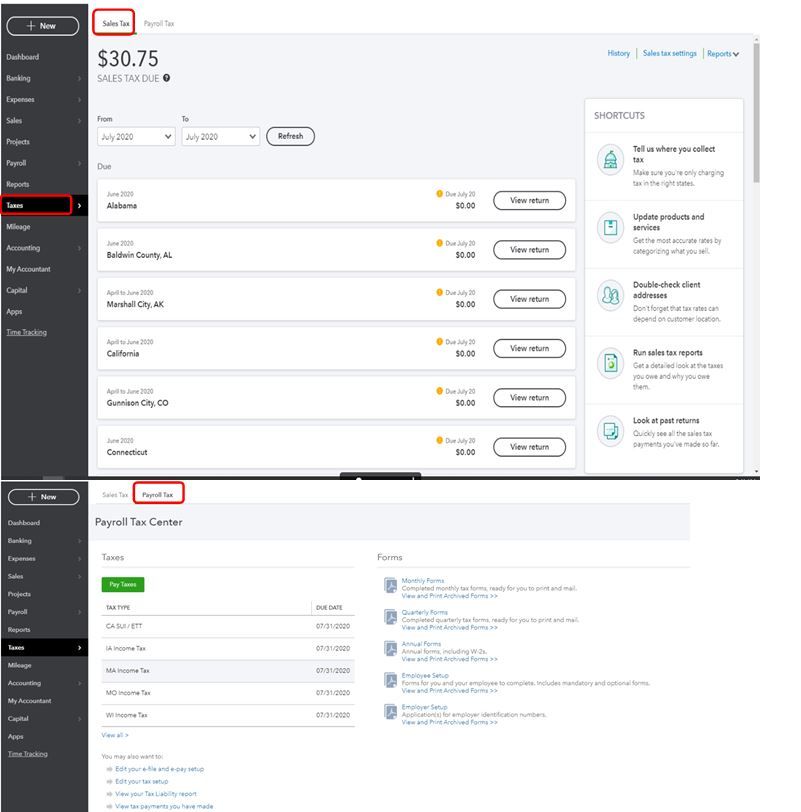Viewport: 801px width, 812px height.
Task: Select the MA Income Tax row
Action: point(228,671)
